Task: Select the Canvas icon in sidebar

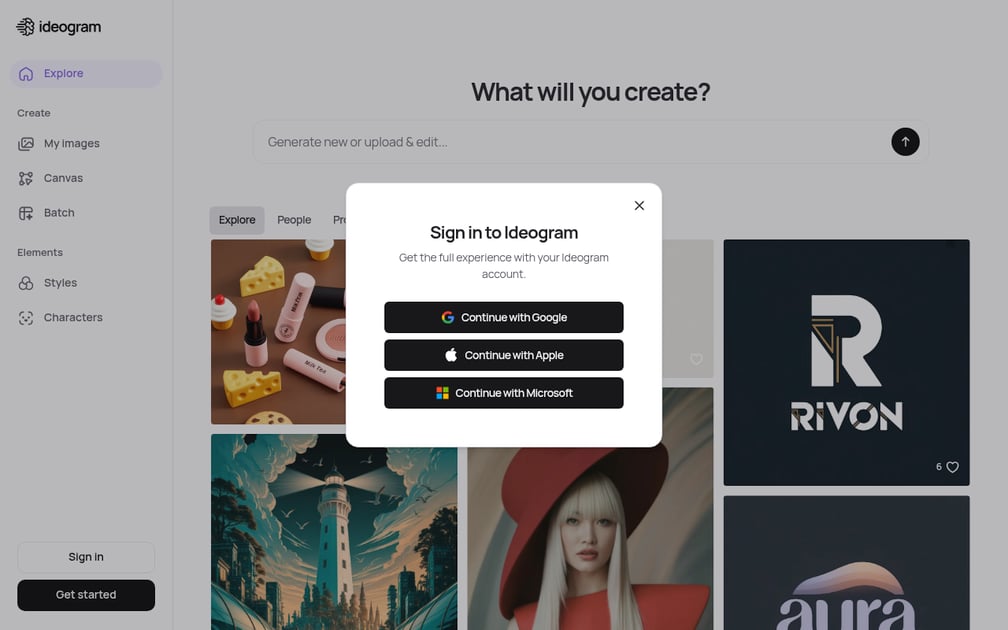Action: pyautogui.click(x=26, y=178)
